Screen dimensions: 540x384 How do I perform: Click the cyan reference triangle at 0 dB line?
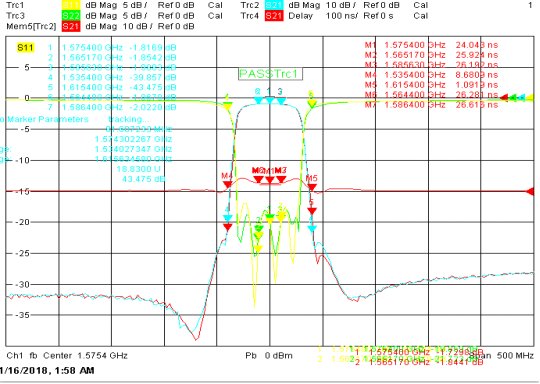[521, 98]
